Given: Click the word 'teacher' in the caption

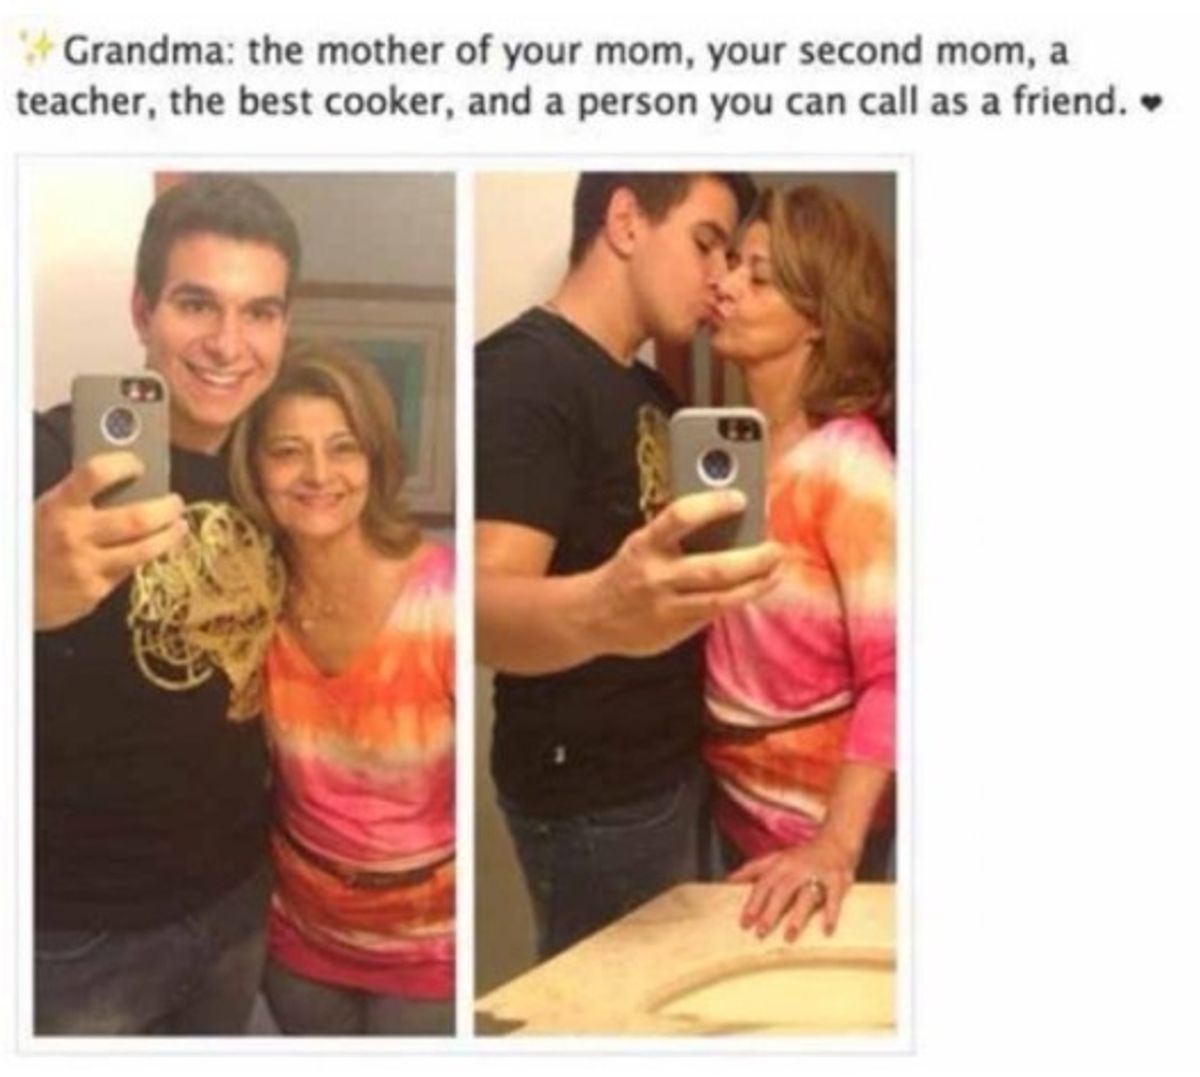Looking at the screenshot, I should click(x=84, y=102).
